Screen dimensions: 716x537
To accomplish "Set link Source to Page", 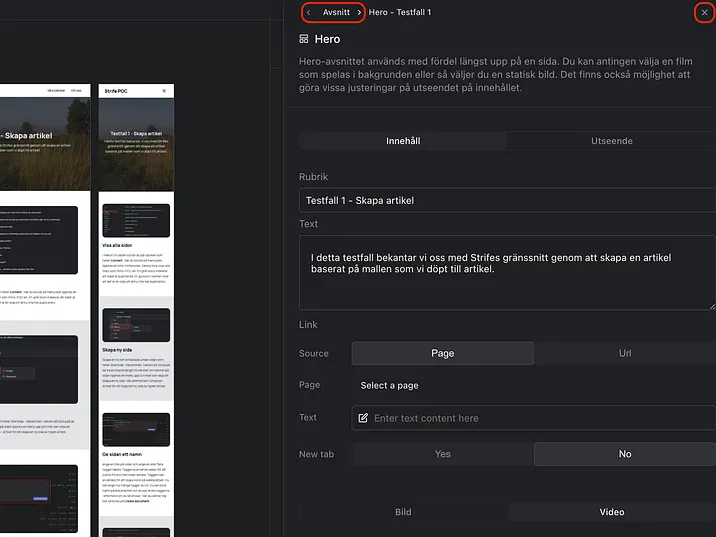I will click(442, 353).
